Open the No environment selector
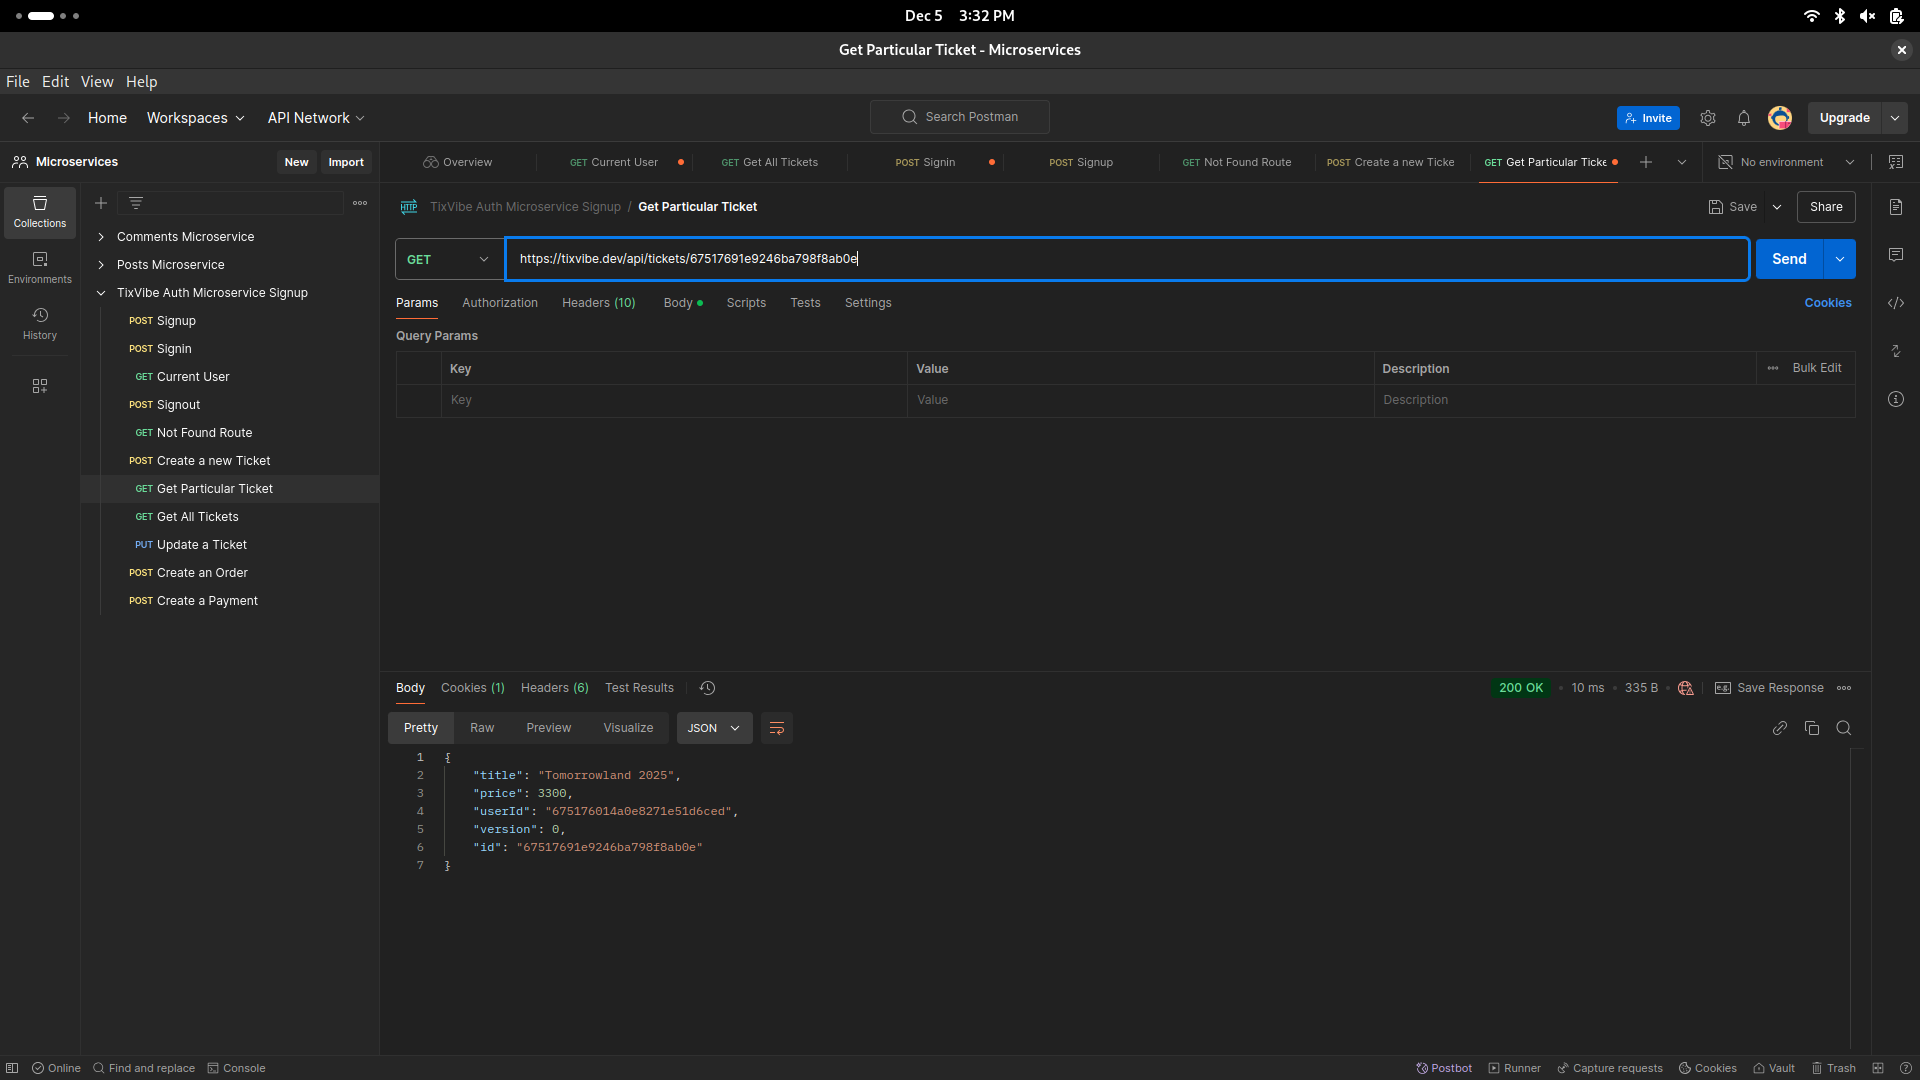Viewport: 1920px width, 1080px height. (1786, 162)
